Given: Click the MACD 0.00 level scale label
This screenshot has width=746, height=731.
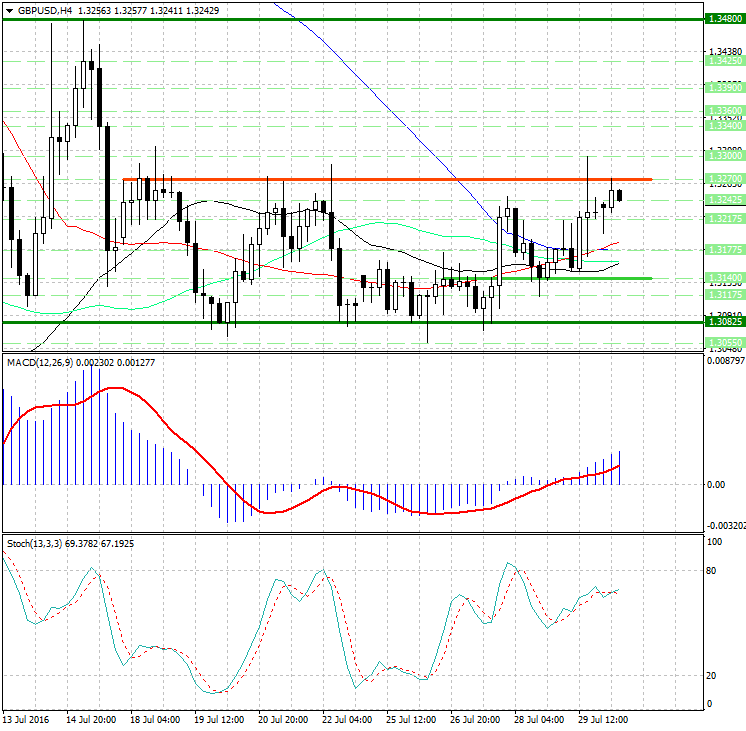Looking at the screenshot, I should [716, 484].
